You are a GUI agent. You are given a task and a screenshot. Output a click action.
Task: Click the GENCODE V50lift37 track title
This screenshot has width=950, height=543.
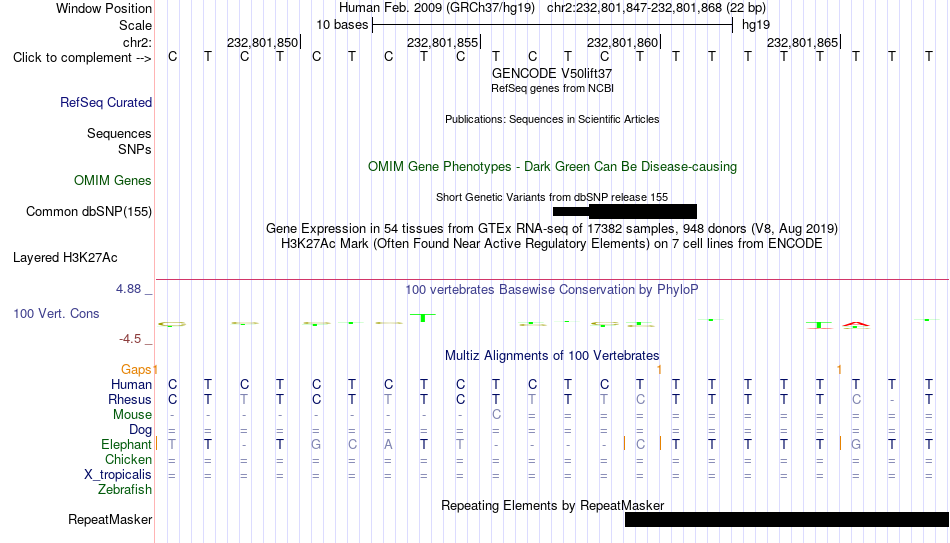552,73
